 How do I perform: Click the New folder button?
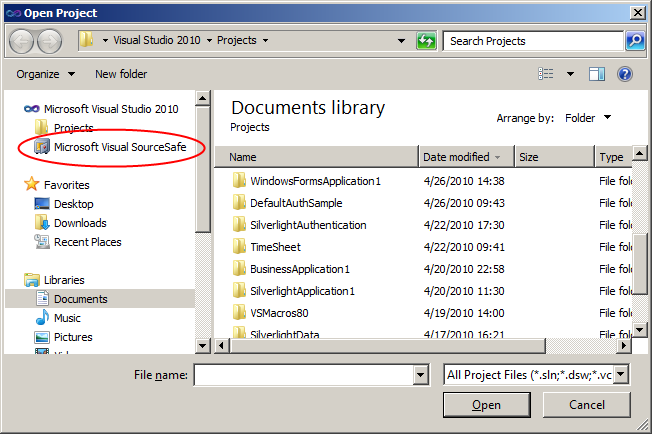(121, 74)
